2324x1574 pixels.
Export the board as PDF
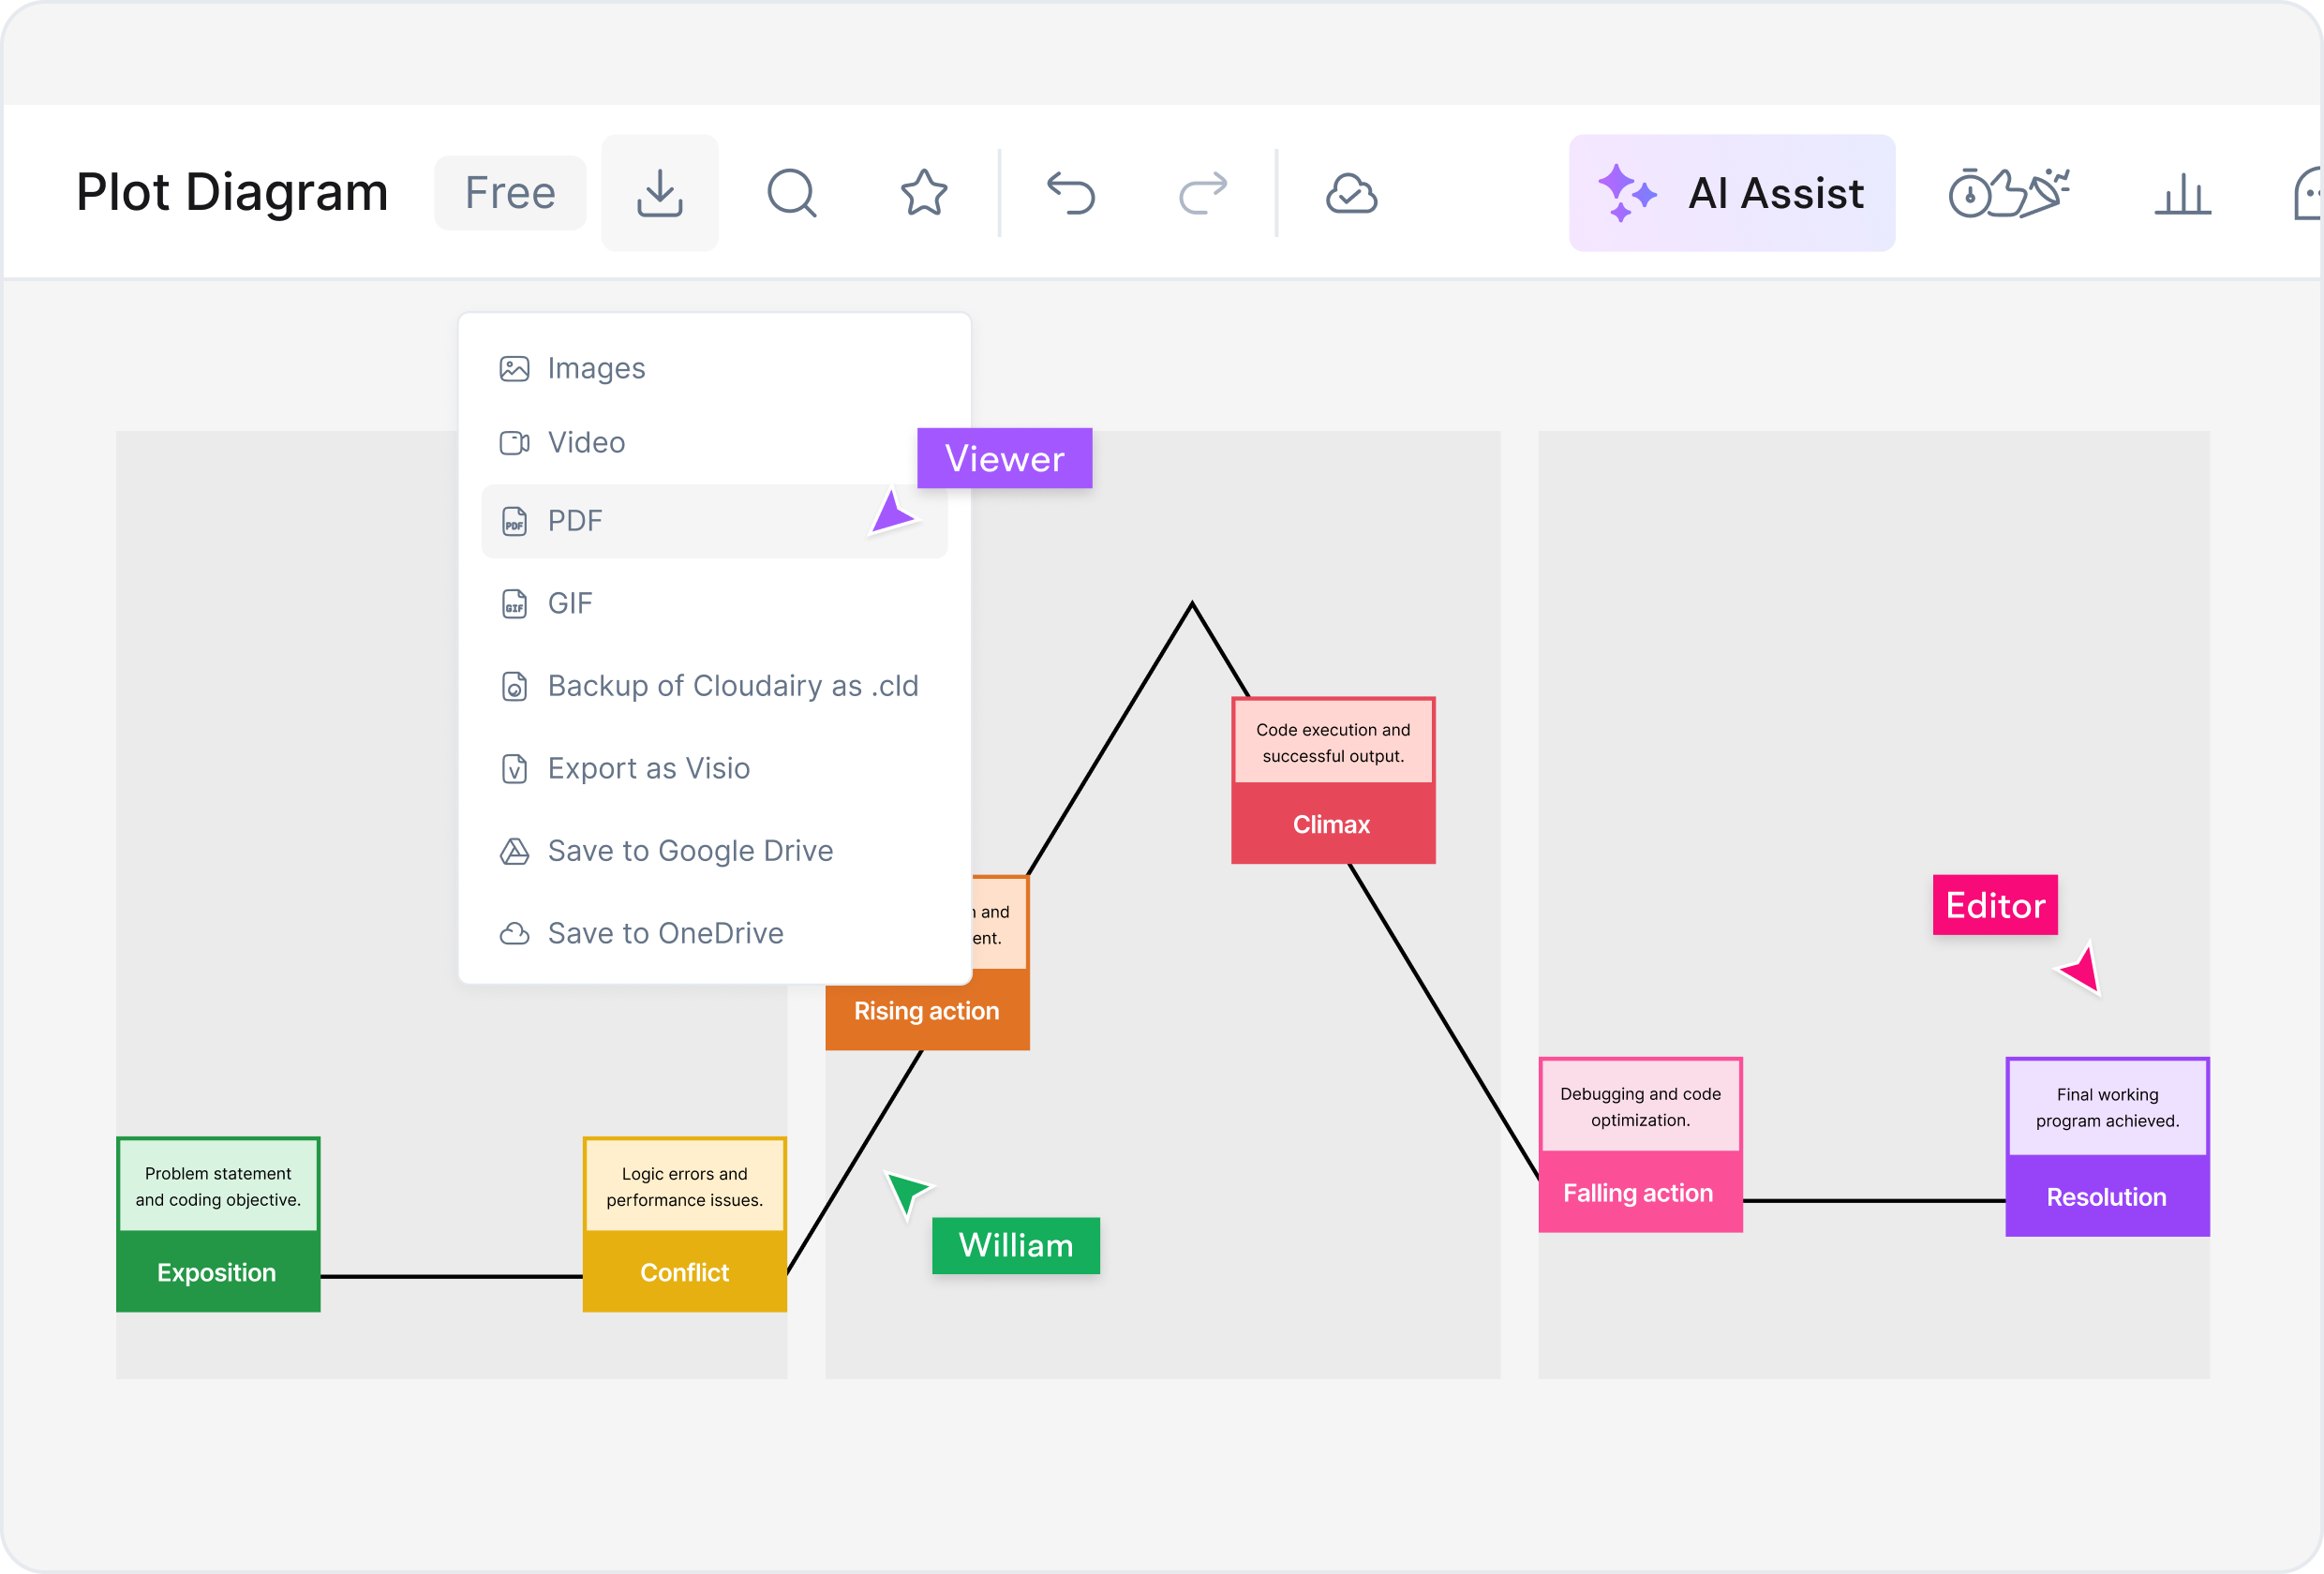click(x=714, y=521)
